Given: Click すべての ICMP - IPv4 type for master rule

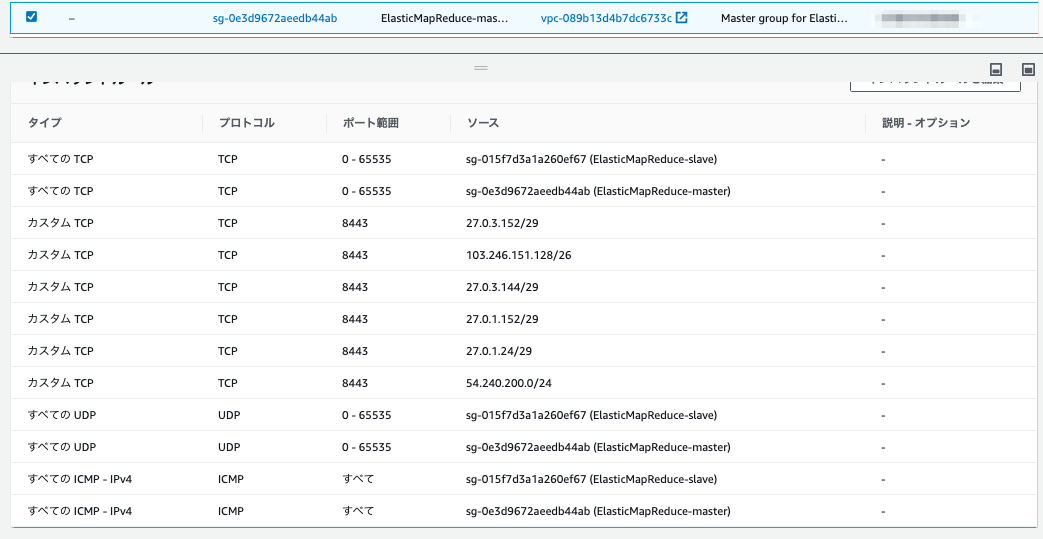Looking at the screenshot, I should (80, 511).
